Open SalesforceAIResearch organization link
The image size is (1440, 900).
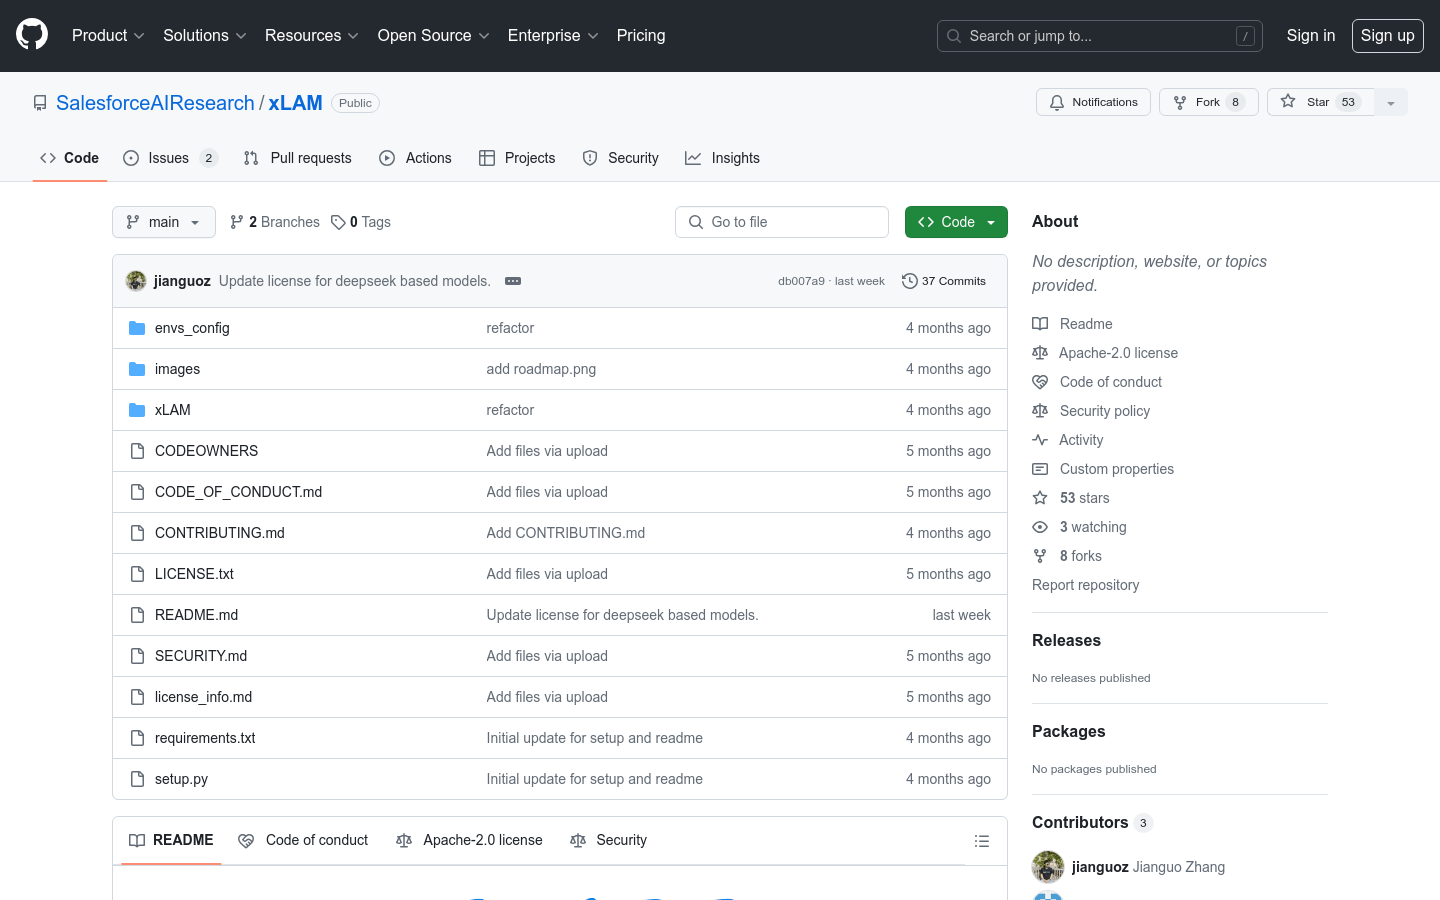click(x=155, y=103)
